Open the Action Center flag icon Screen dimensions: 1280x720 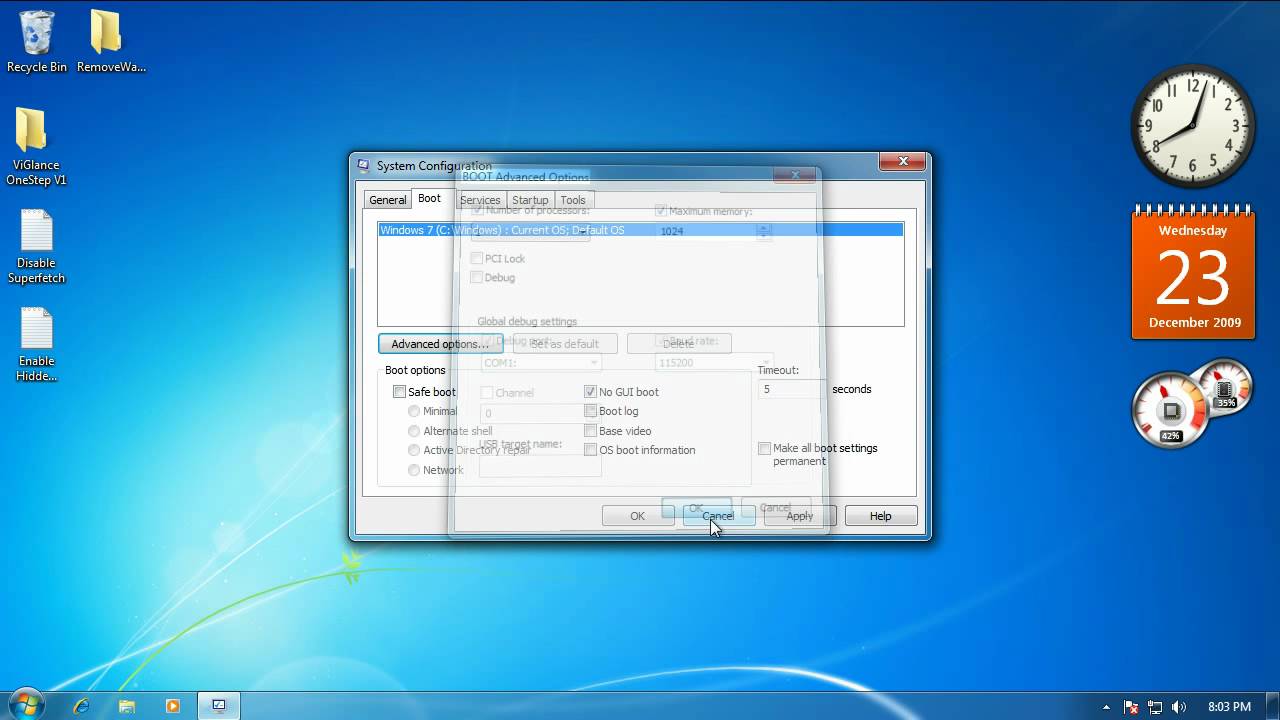pyautogui.click(x=1132, y=707)
